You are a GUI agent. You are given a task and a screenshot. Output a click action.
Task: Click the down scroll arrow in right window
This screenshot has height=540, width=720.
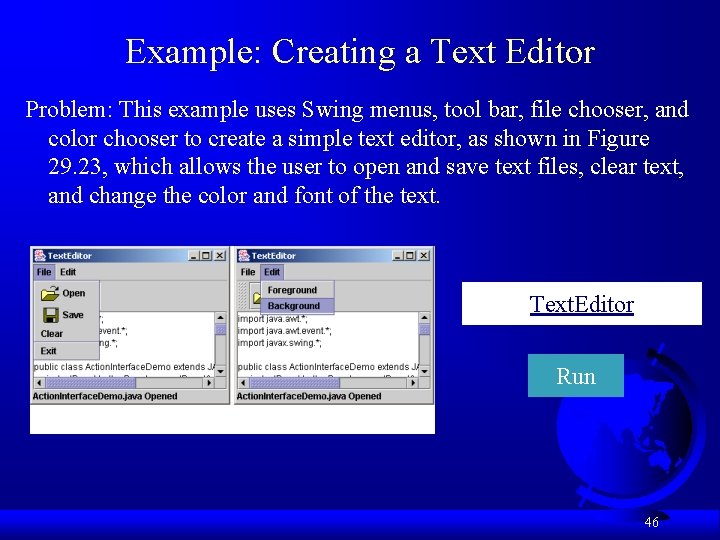pyautogui.click(x=424, y=371)
